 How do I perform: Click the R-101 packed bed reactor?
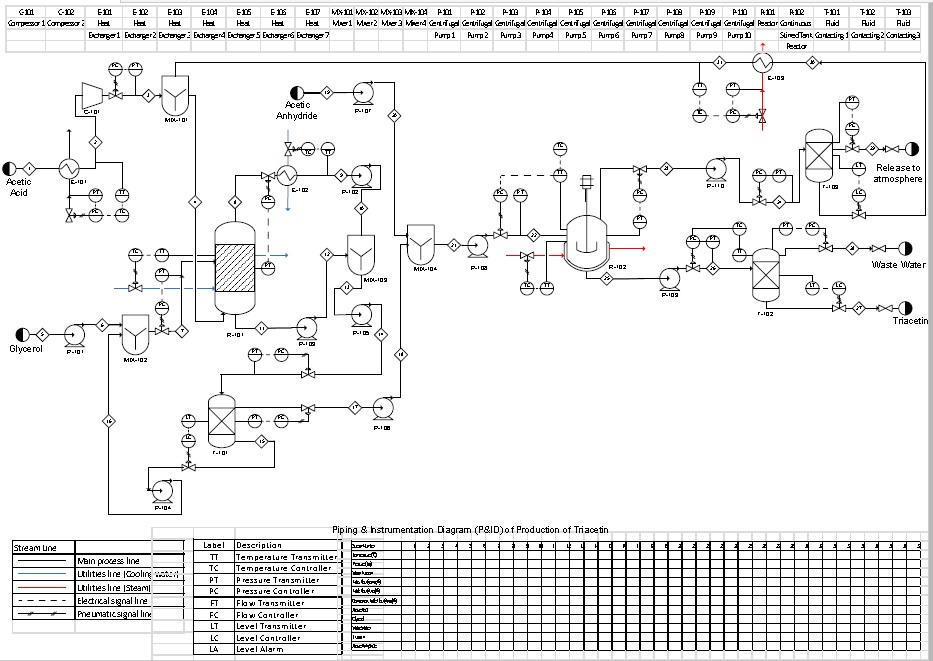(234, 268)
